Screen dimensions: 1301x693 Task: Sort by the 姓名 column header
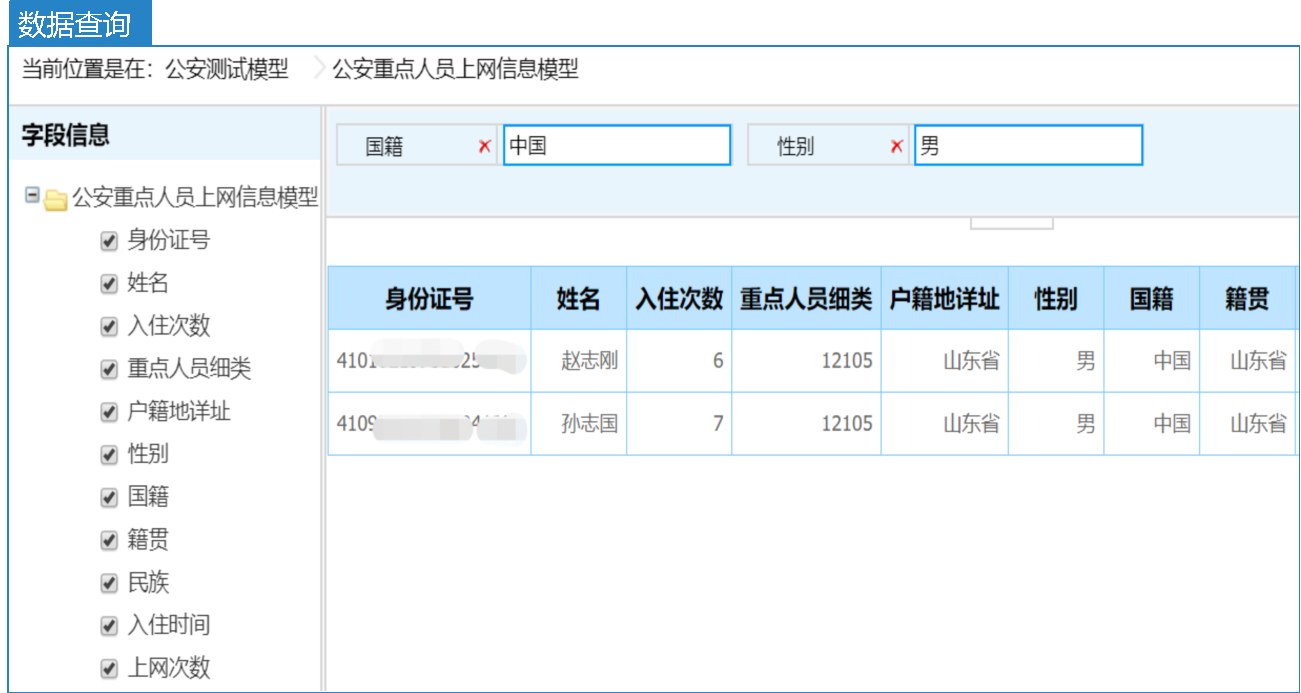coord(579,298)
